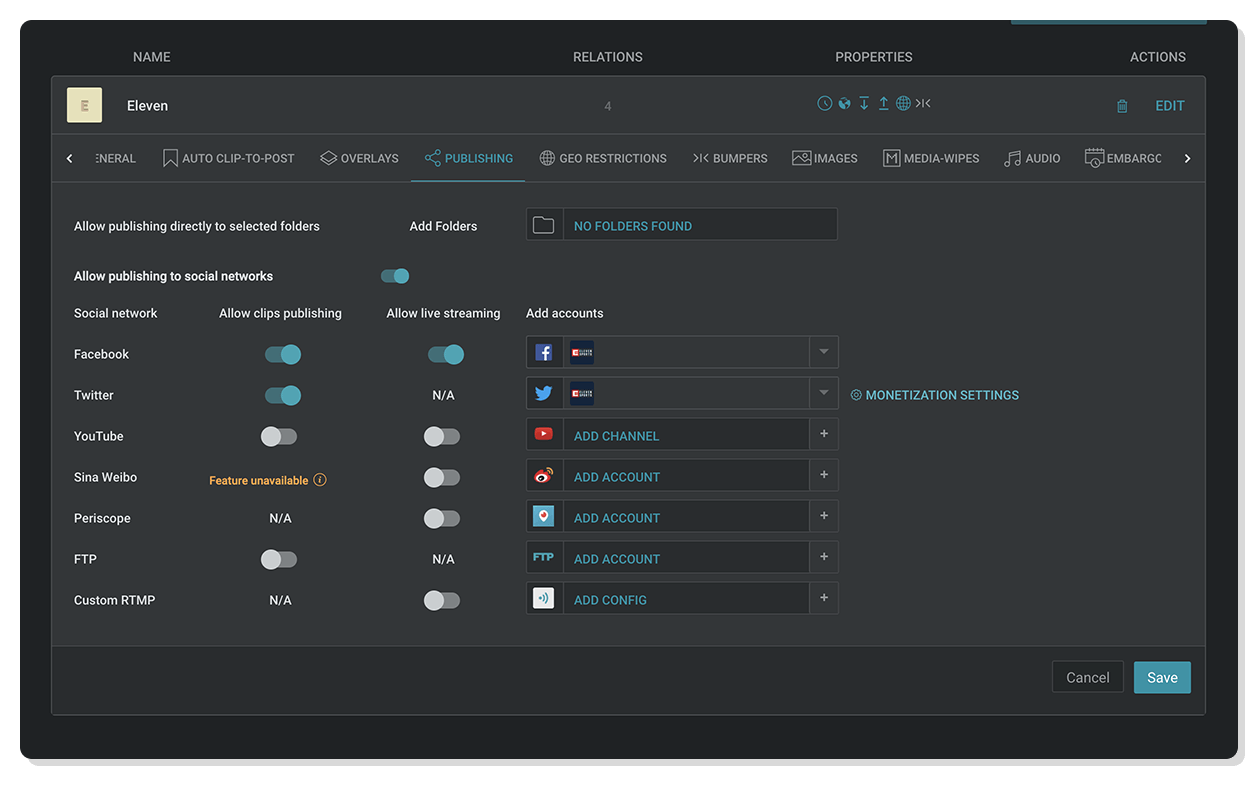The height and width of the screenshot is (800, 1260).
Task: Click the upload arrow icon in Eleven's properties
Action: [884, 103]
